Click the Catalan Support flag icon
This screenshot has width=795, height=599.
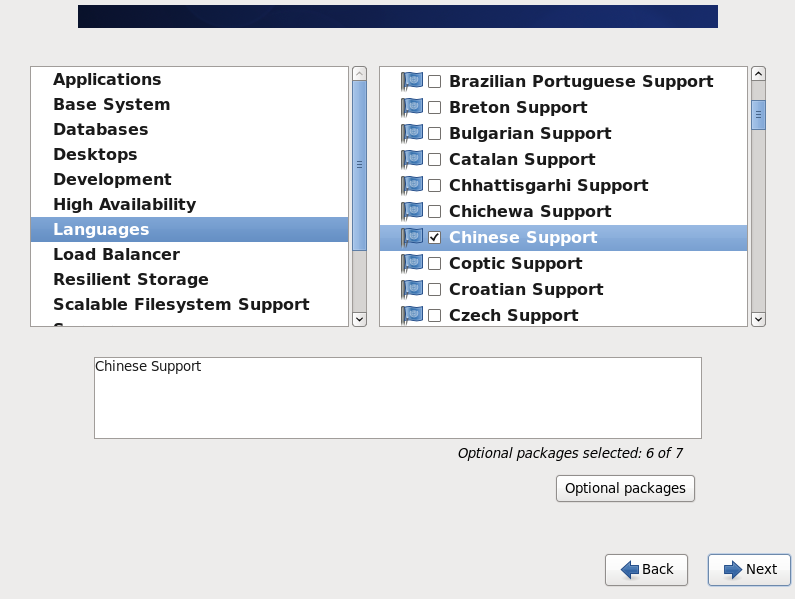pos(412,160)
